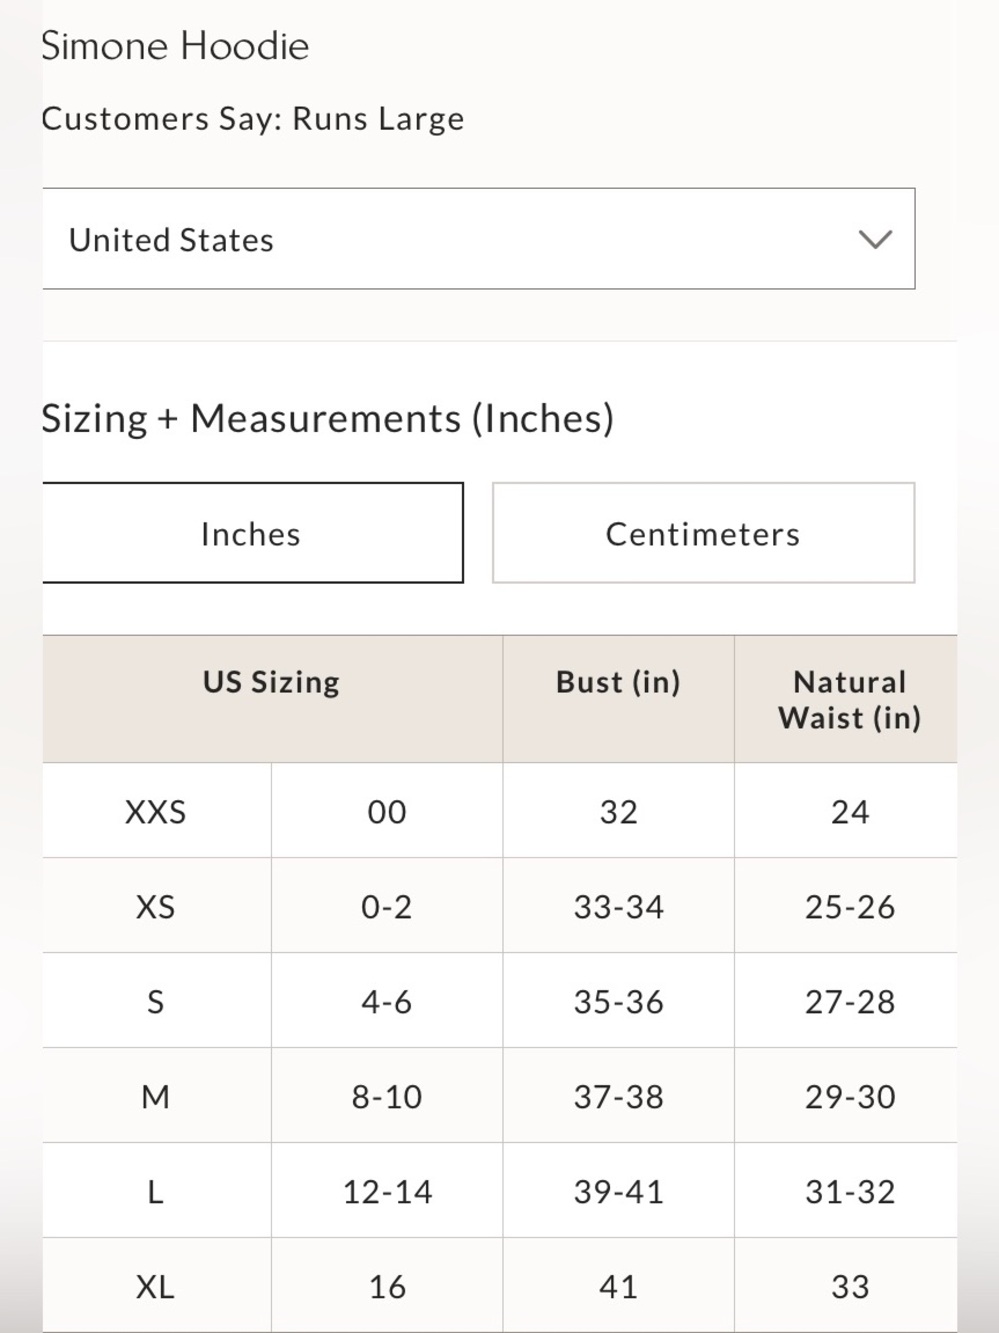Select the XS size row label
Viewport: 999px width, 1333px height.
tap(156, 906)
